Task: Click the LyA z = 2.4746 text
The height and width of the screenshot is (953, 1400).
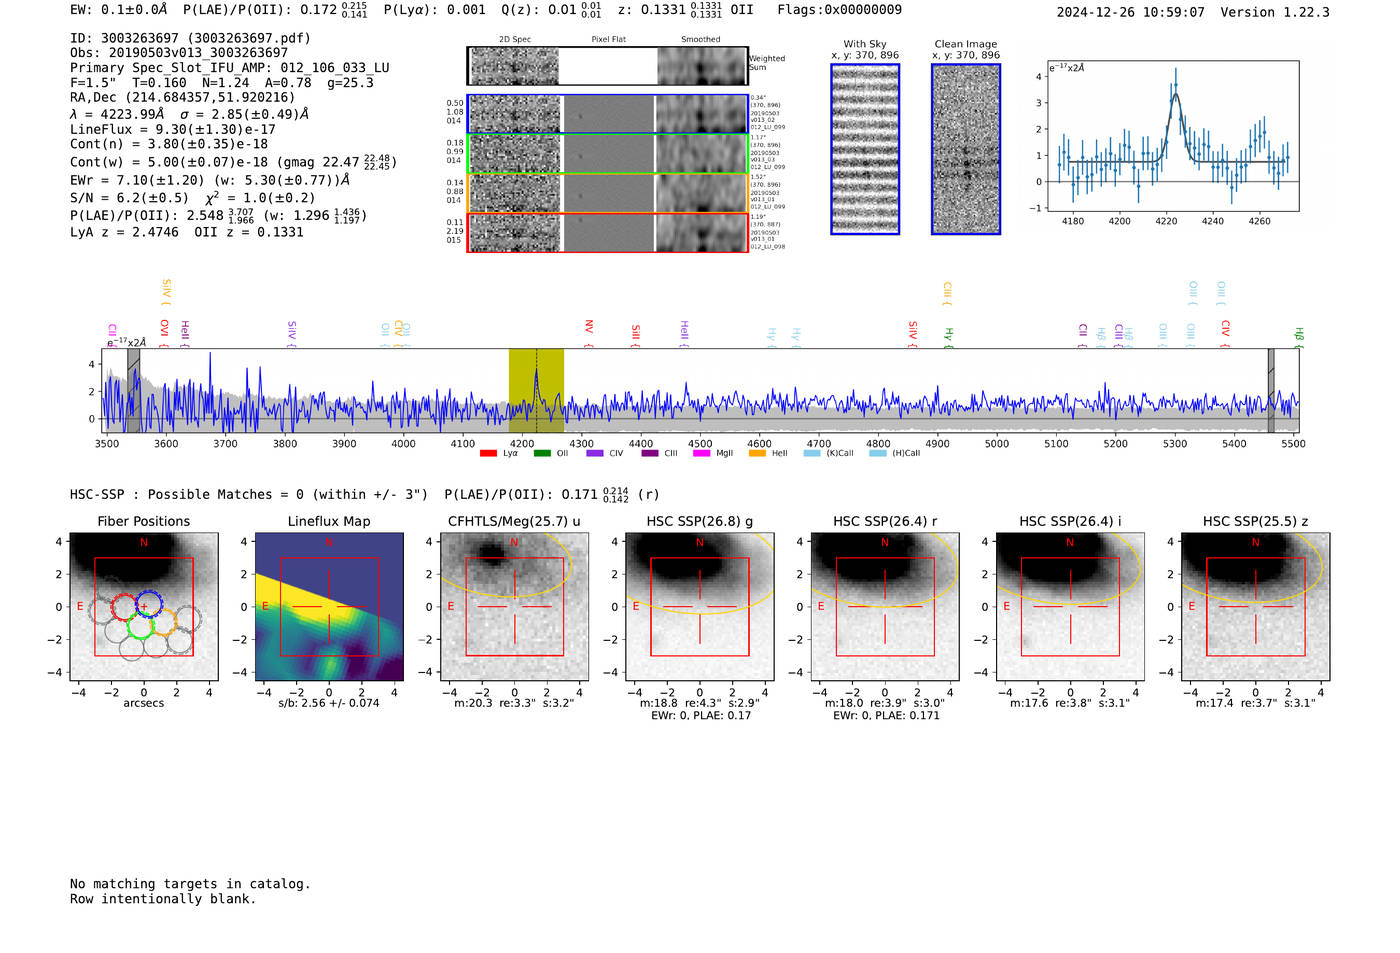Action: click(124, 232)
